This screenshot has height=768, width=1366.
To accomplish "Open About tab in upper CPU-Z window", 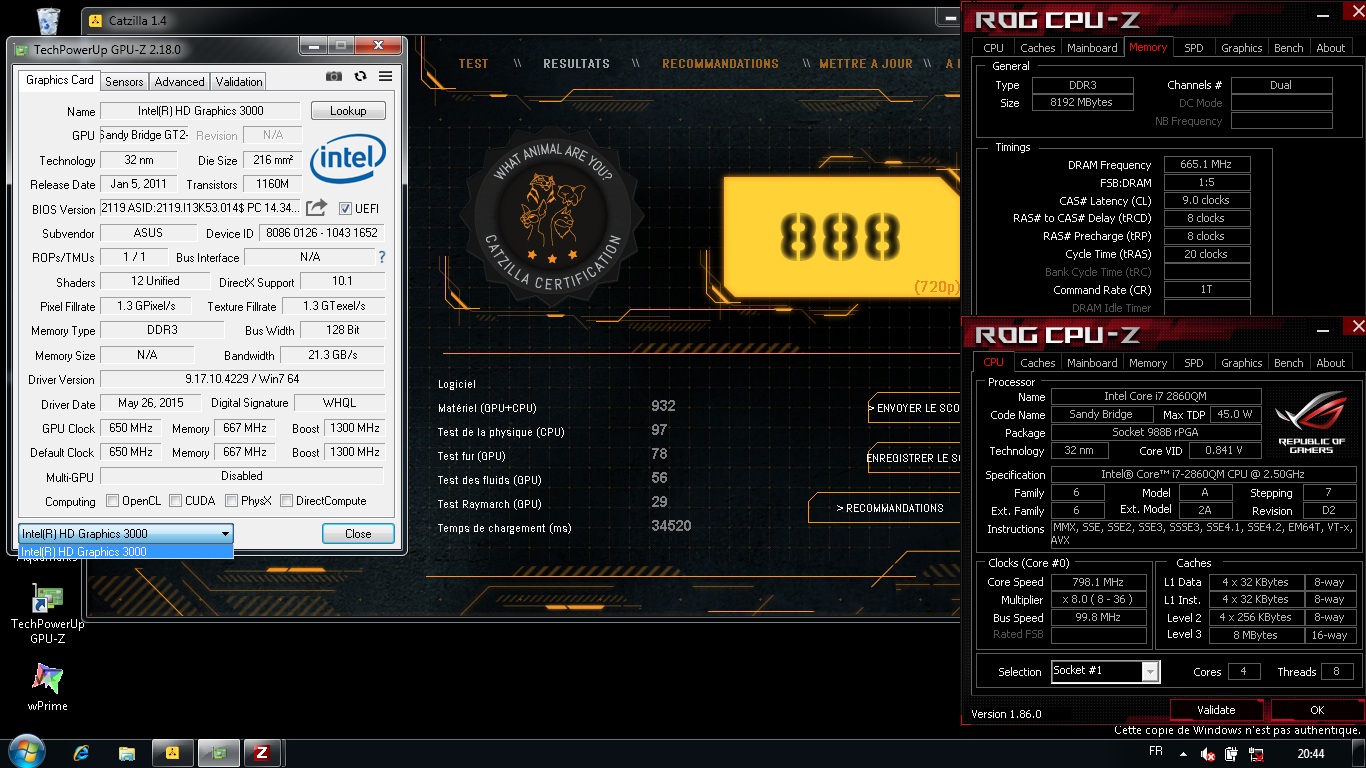I will coord(1330,48).
